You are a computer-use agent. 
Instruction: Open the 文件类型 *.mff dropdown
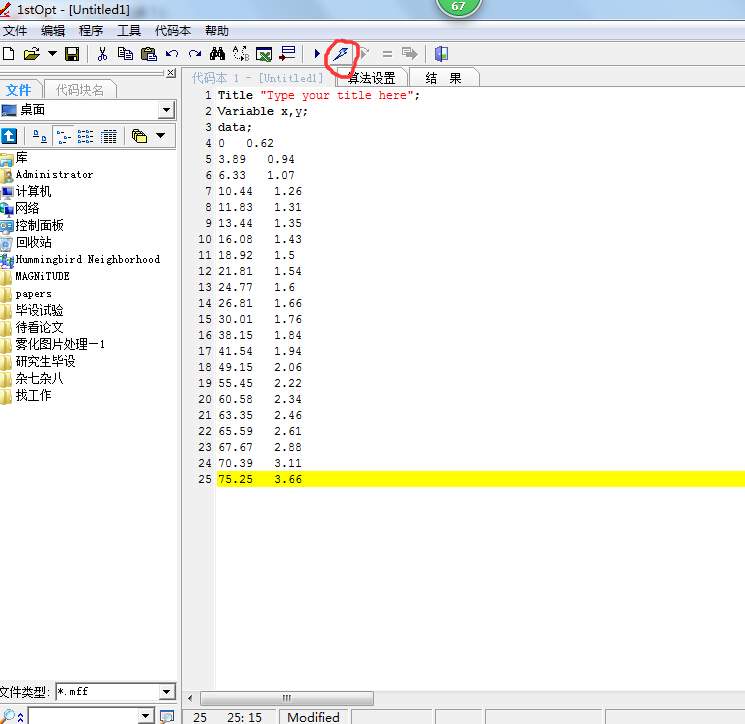(166, 692)
